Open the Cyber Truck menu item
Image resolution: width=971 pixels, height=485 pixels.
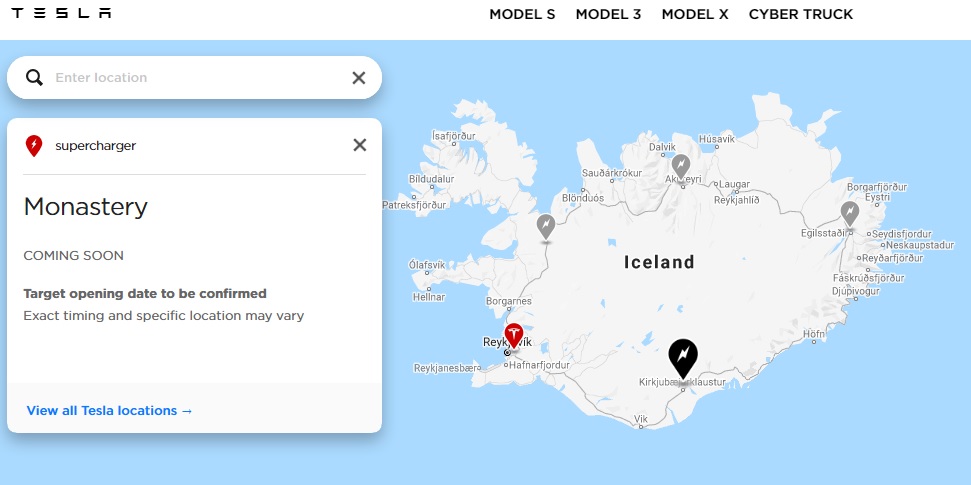pos(801,14)
